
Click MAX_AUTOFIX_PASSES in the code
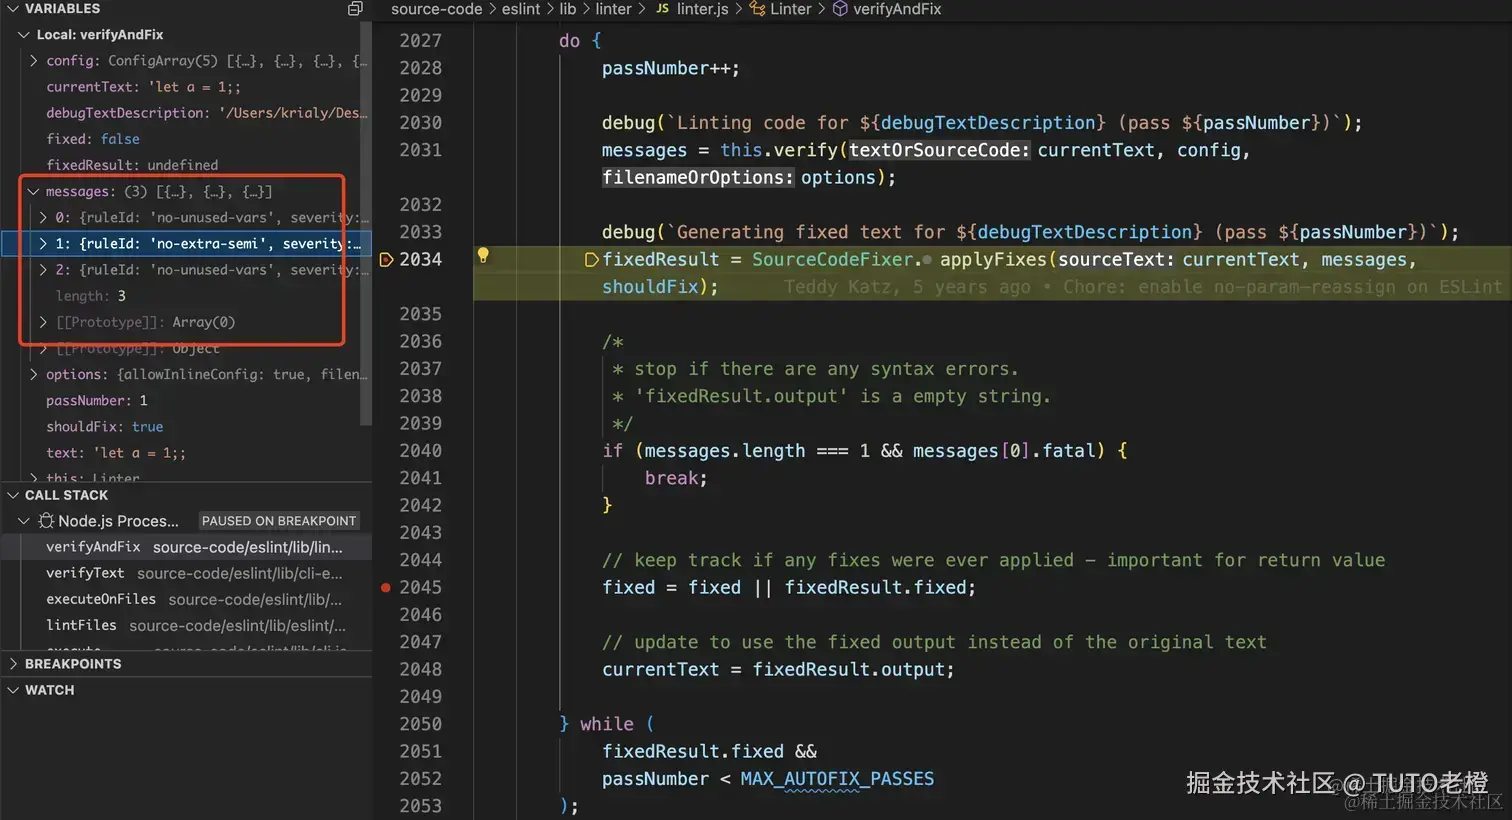tap(837, 779)
